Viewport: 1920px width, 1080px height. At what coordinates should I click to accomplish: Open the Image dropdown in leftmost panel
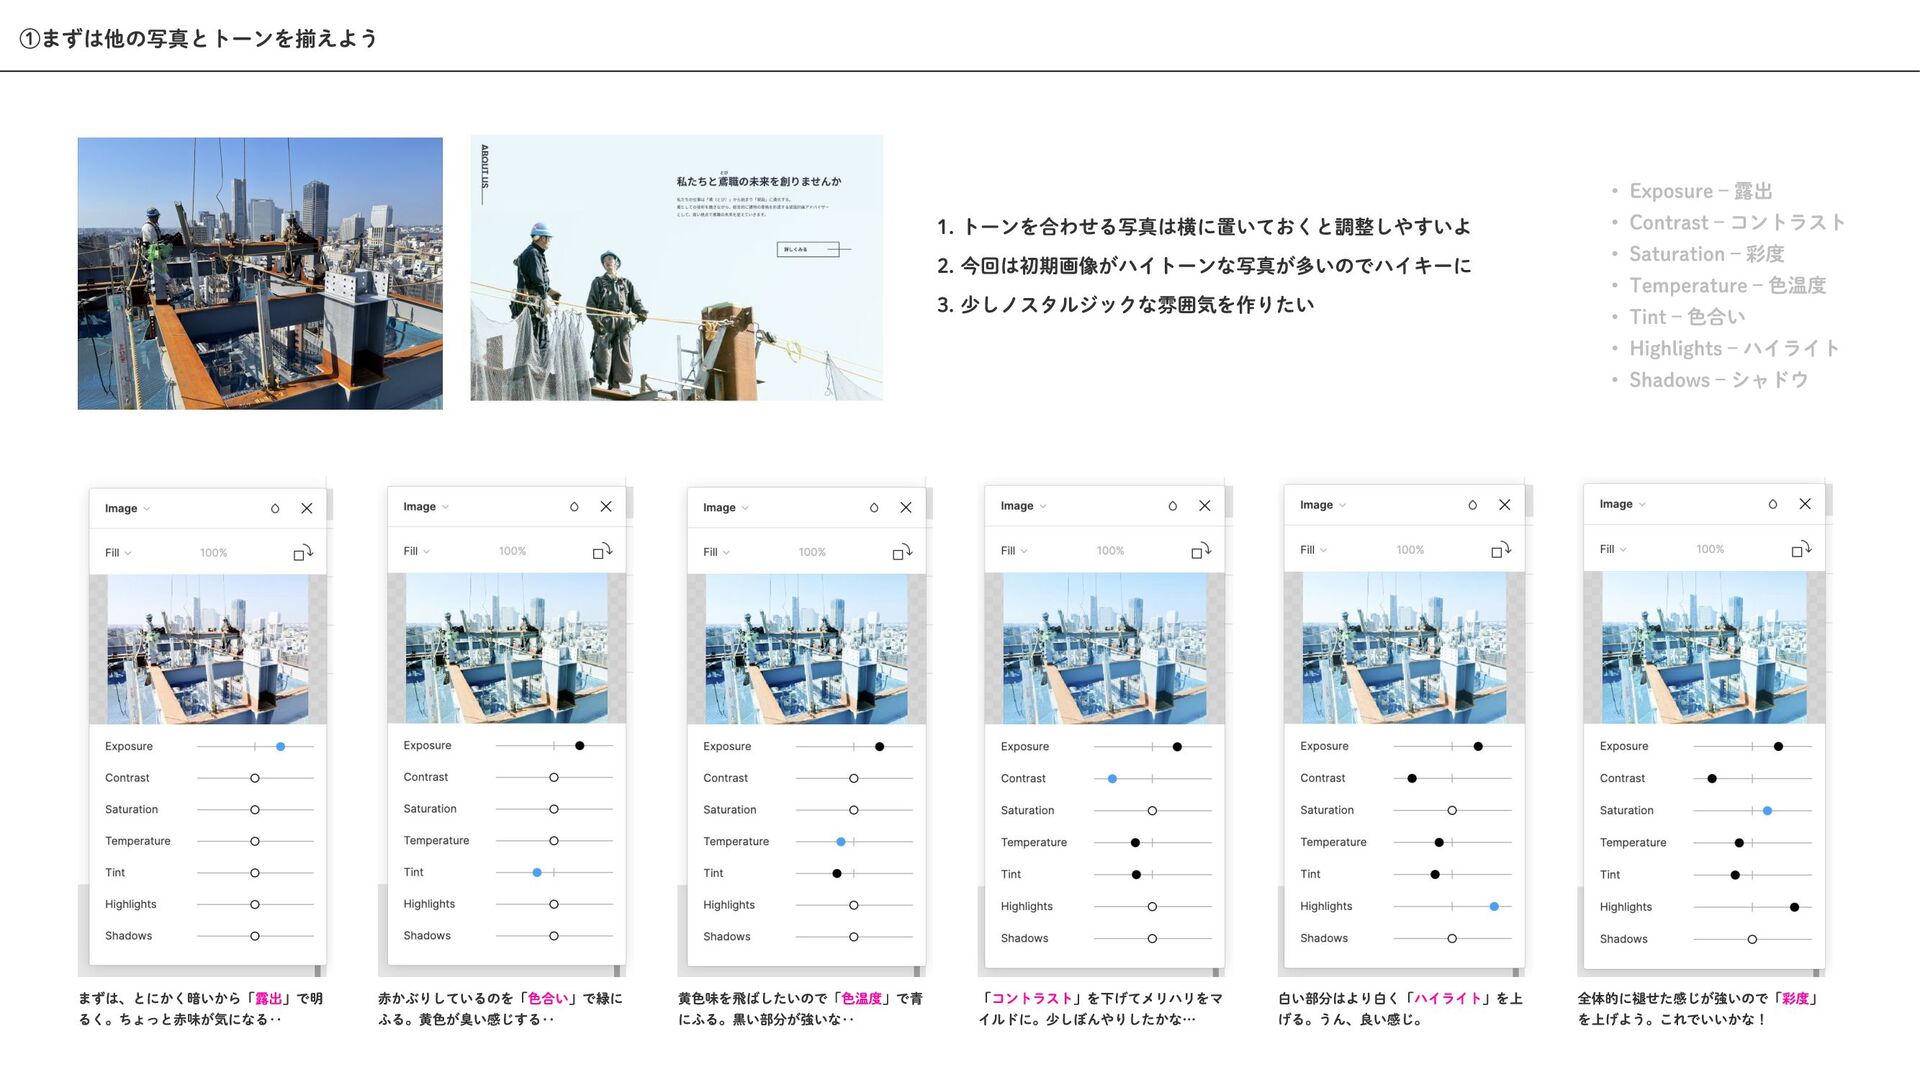pyautogui.click(x=127, y=509)
